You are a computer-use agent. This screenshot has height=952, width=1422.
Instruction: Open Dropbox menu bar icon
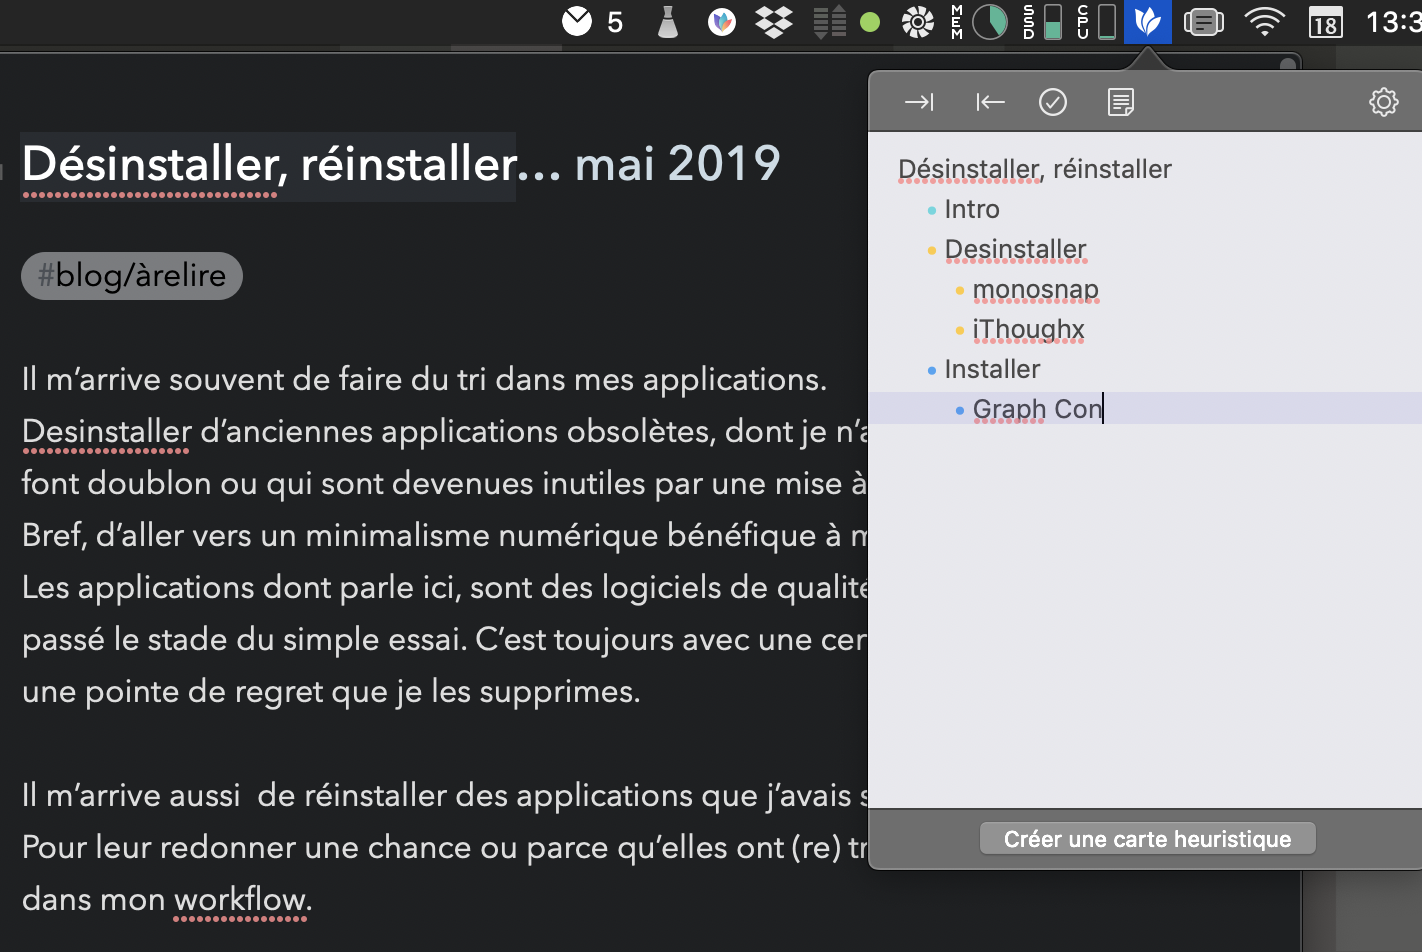(x=774, y=21)
